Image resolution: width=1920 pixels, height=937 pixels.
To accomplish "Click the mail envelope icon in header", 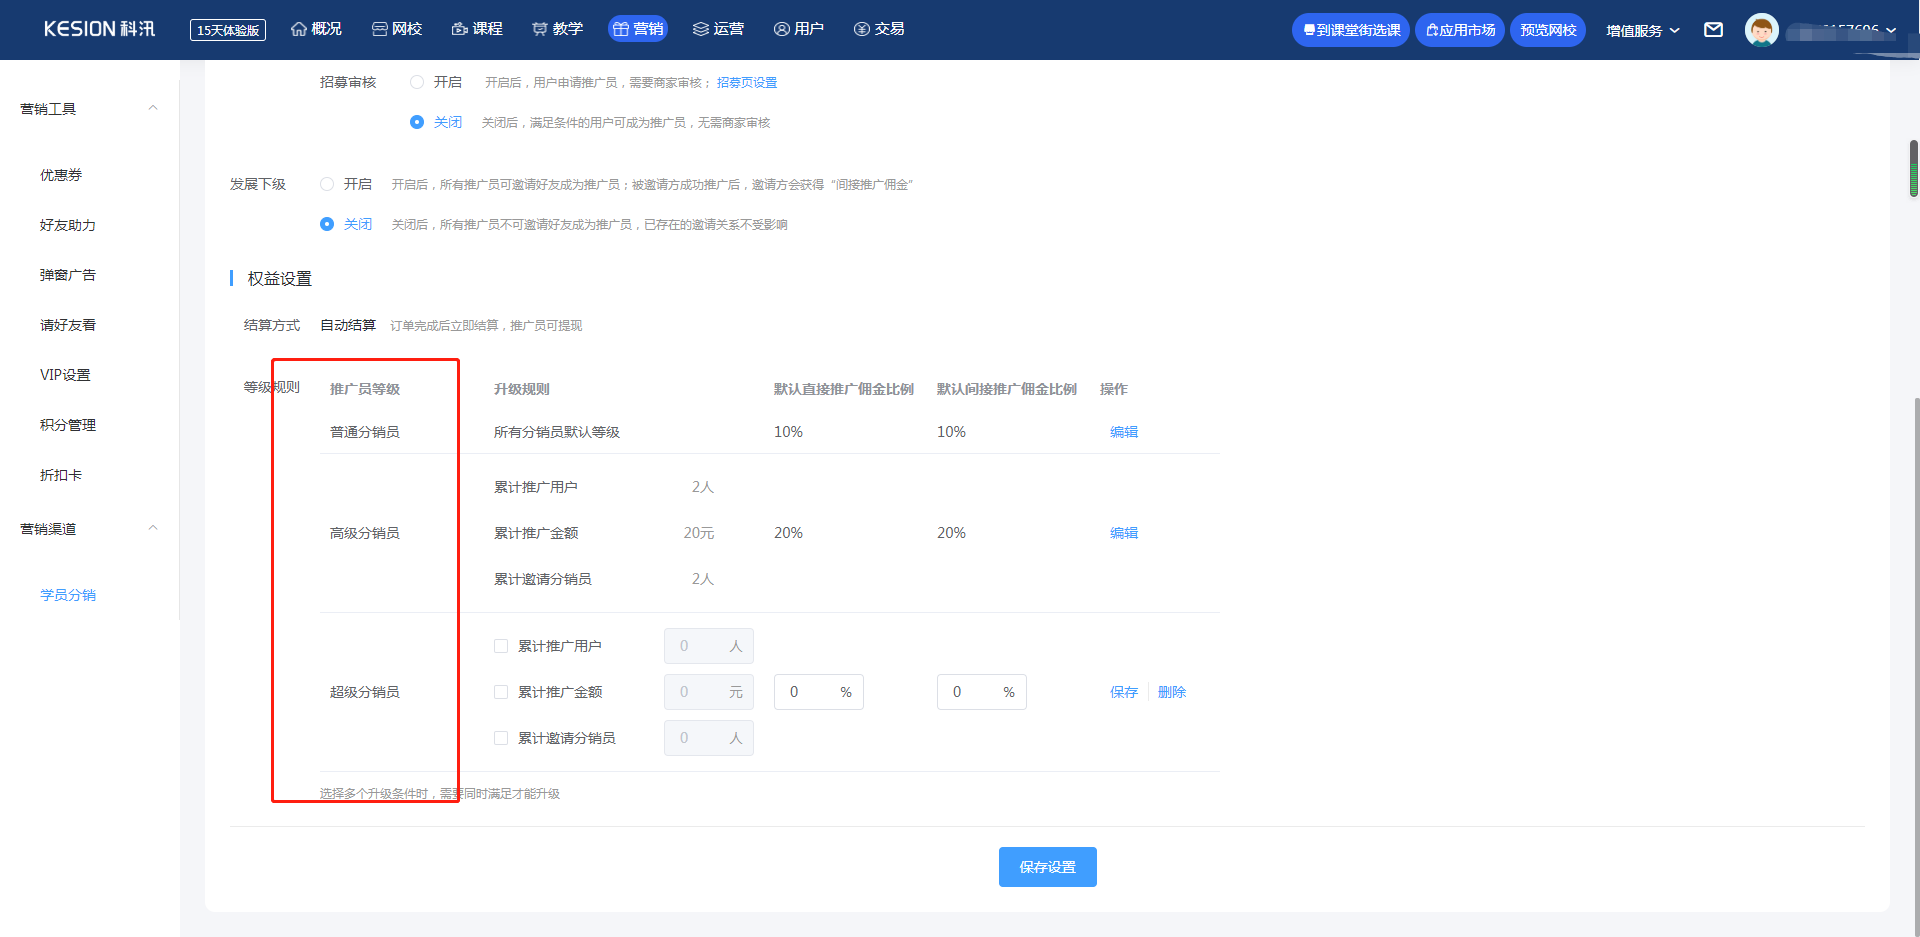I will 1713,30.
